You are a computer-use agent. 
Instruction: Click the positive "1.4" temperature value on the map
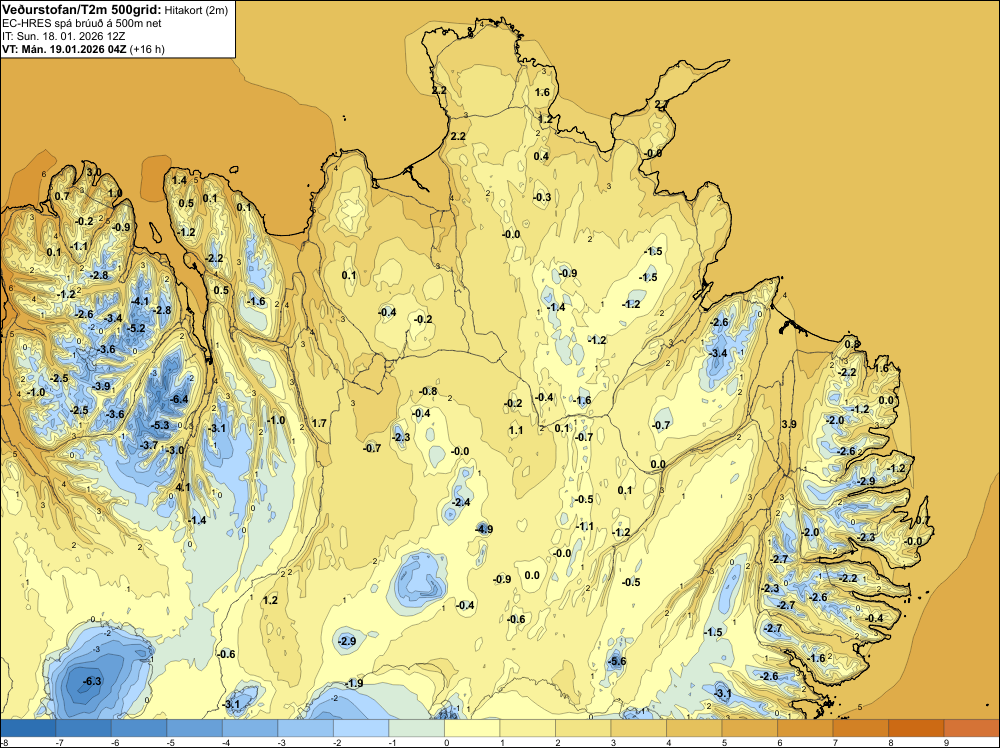point(179,180)
